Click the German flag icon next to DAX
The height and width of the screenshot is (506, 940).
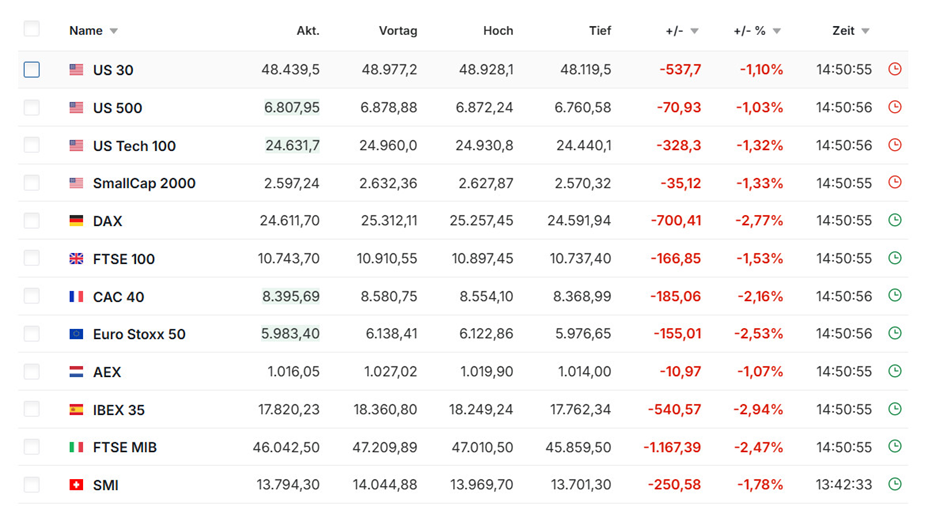coord(76,221)
